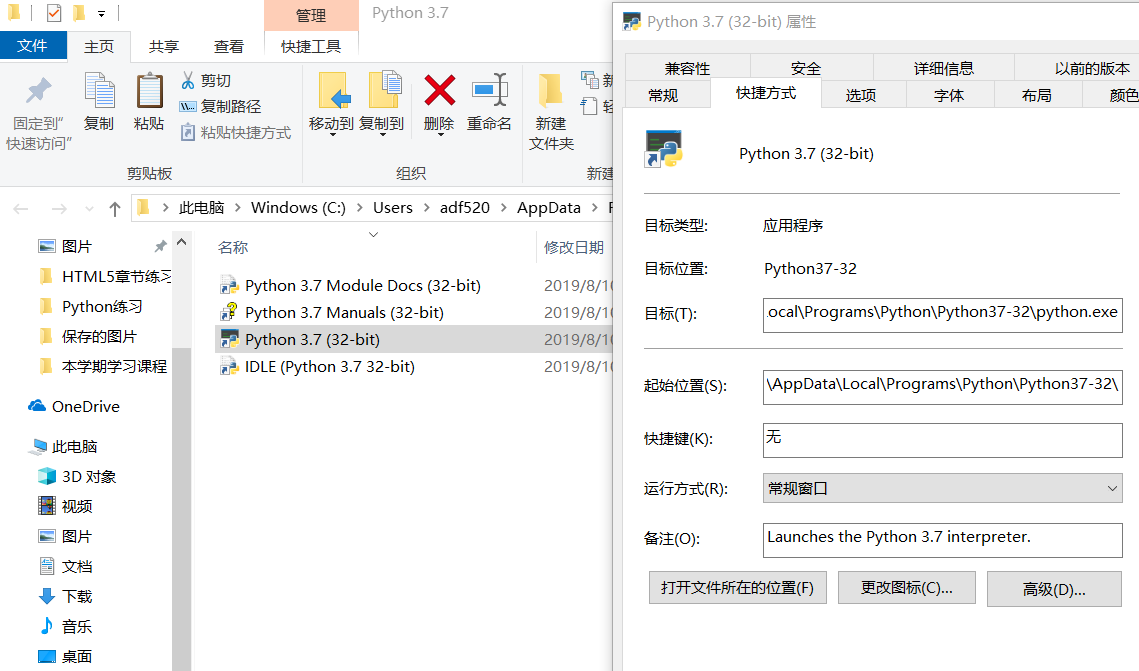Click the Rename icon in ribbon
Viewport: 1139px width, 671px height.
point(490,90)
